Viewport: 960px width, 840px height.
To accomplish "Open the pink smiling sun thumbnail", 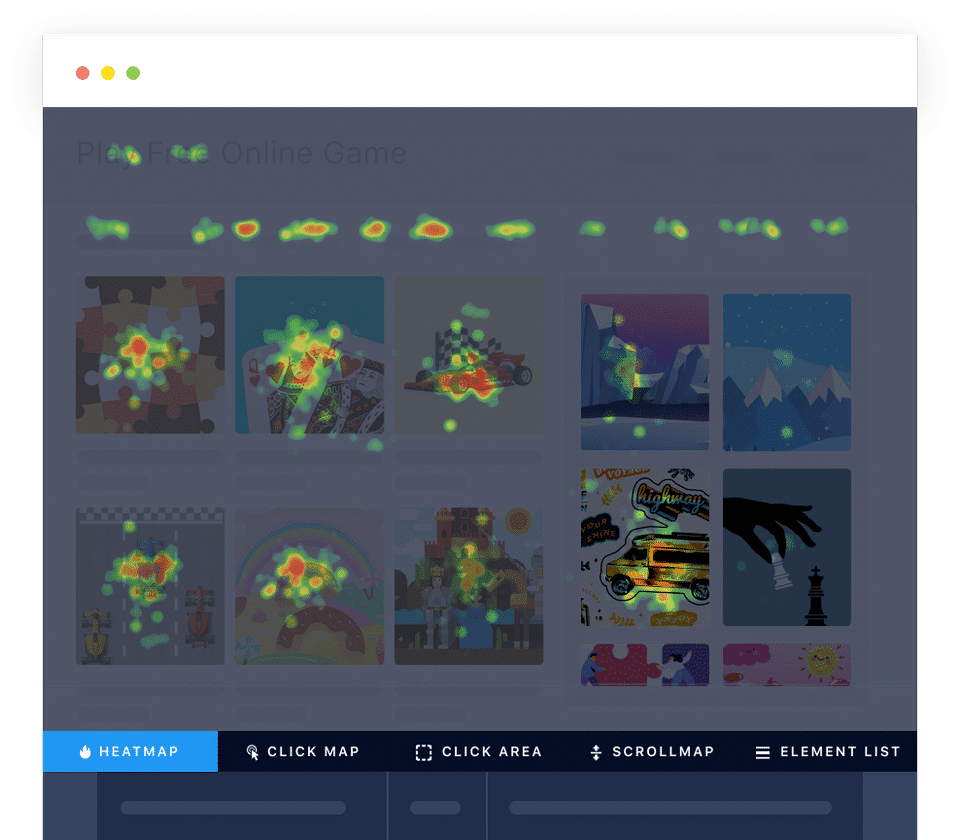I will [x=787, y=665].
